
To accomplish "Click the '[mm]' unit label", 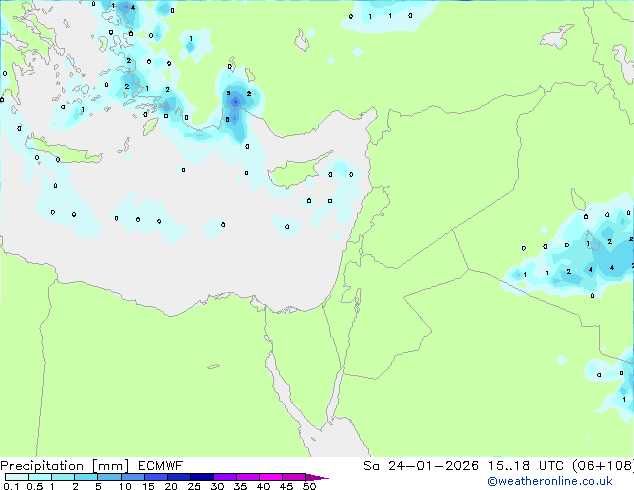I will pos(110,466).
